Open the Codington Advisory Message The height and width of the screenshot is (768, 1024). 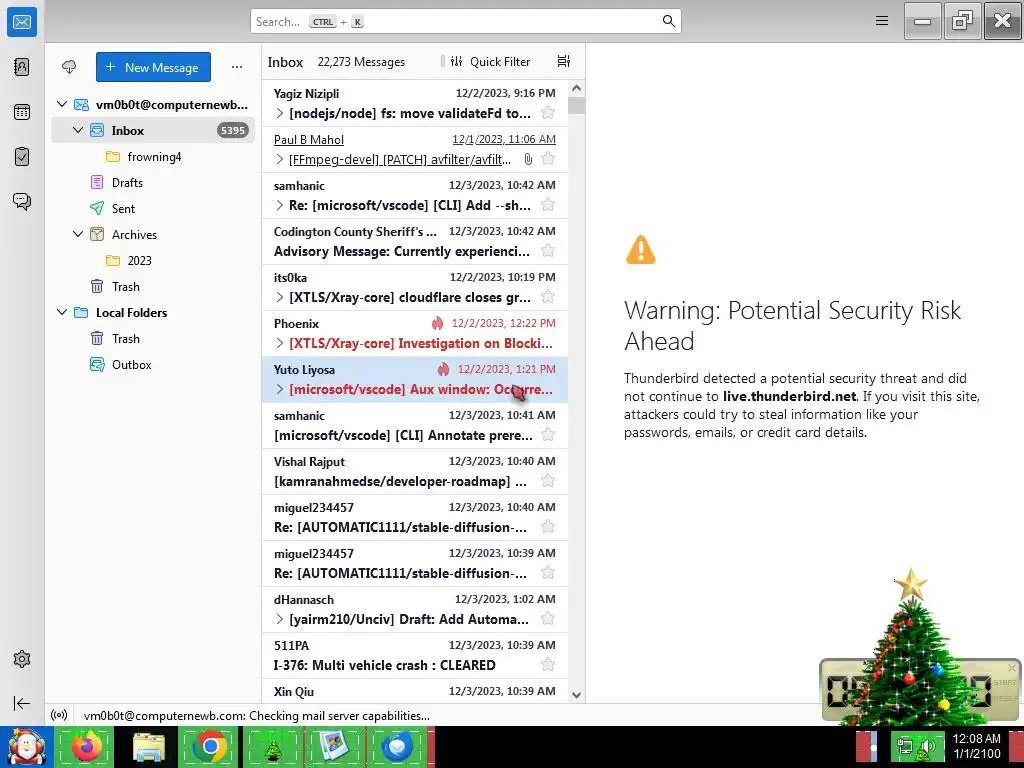415,241
